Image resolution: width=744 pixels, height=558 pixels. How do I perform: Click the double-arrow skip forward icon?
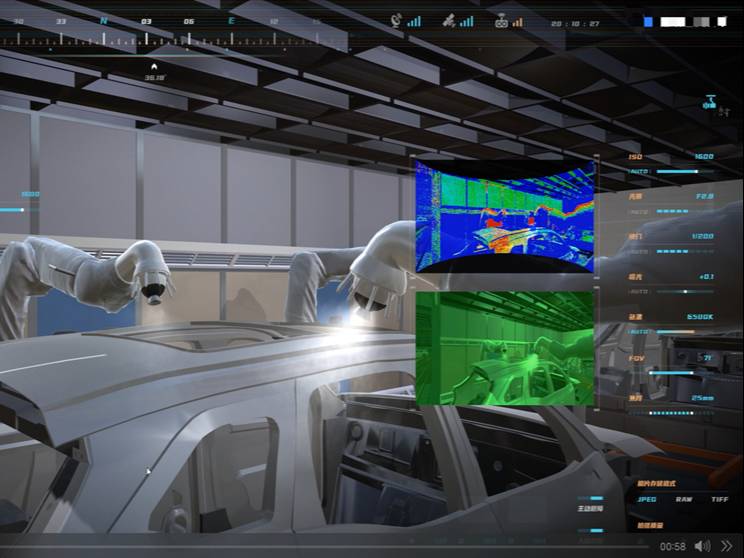tap(726, 546)
